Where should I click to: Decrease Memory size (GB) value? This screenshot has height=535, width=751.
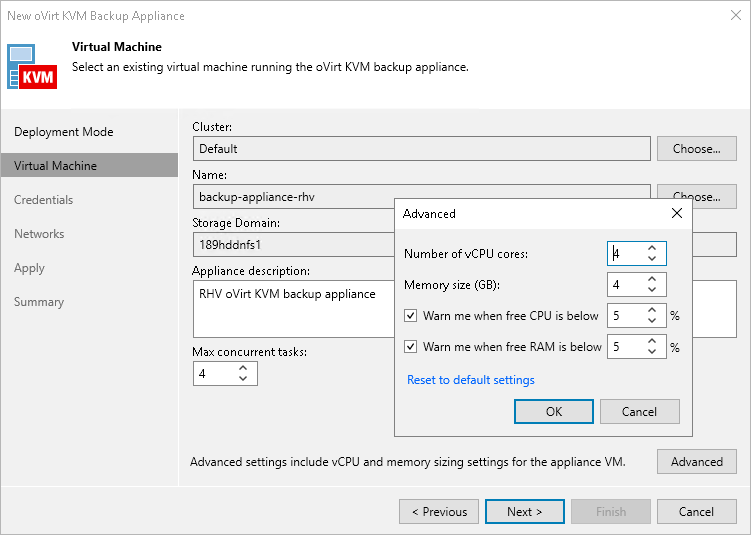652,290
